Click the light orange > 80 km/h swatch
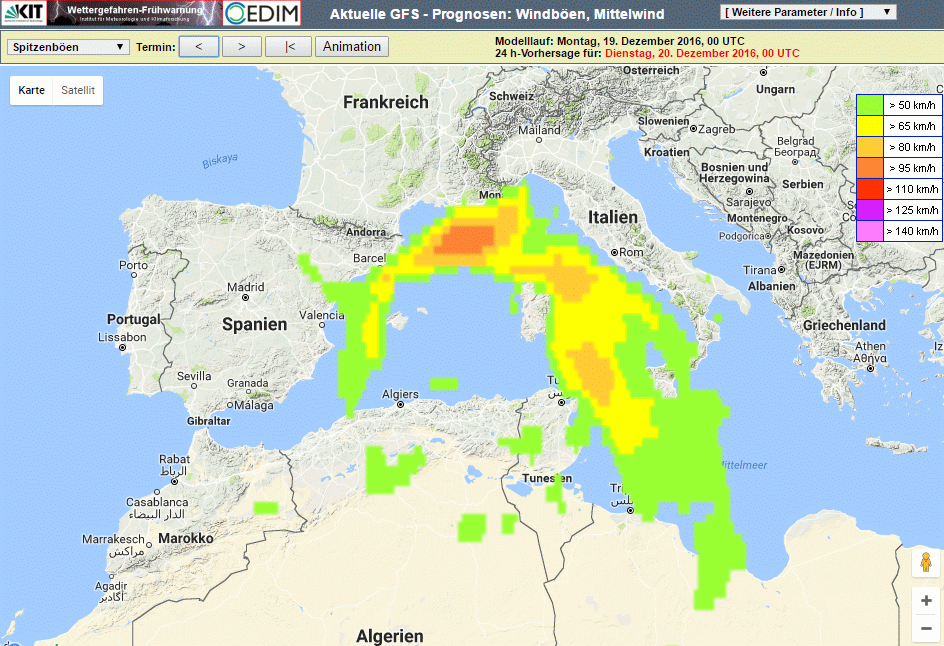The width and height of the screenshot is (944, 646). (x=870, y=148)
